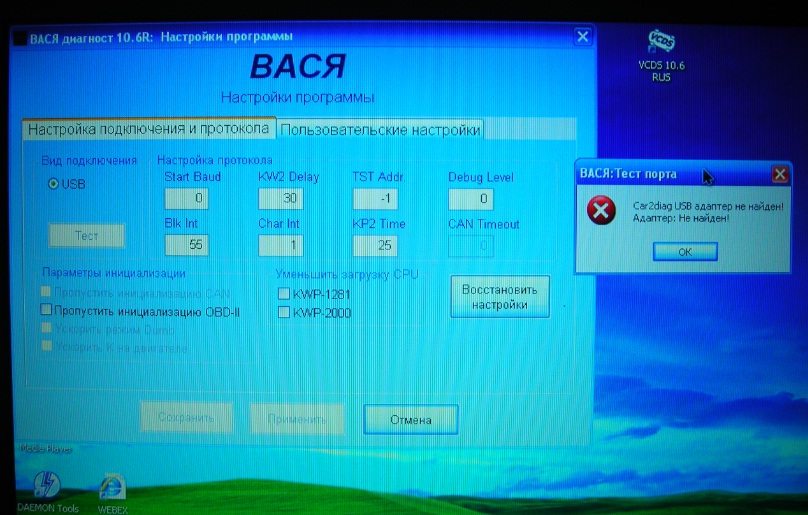This screenshot has height=515, width=808.
Task: Enable the KWP-2000 CPU load checkbox
Action: click(283, 312)
